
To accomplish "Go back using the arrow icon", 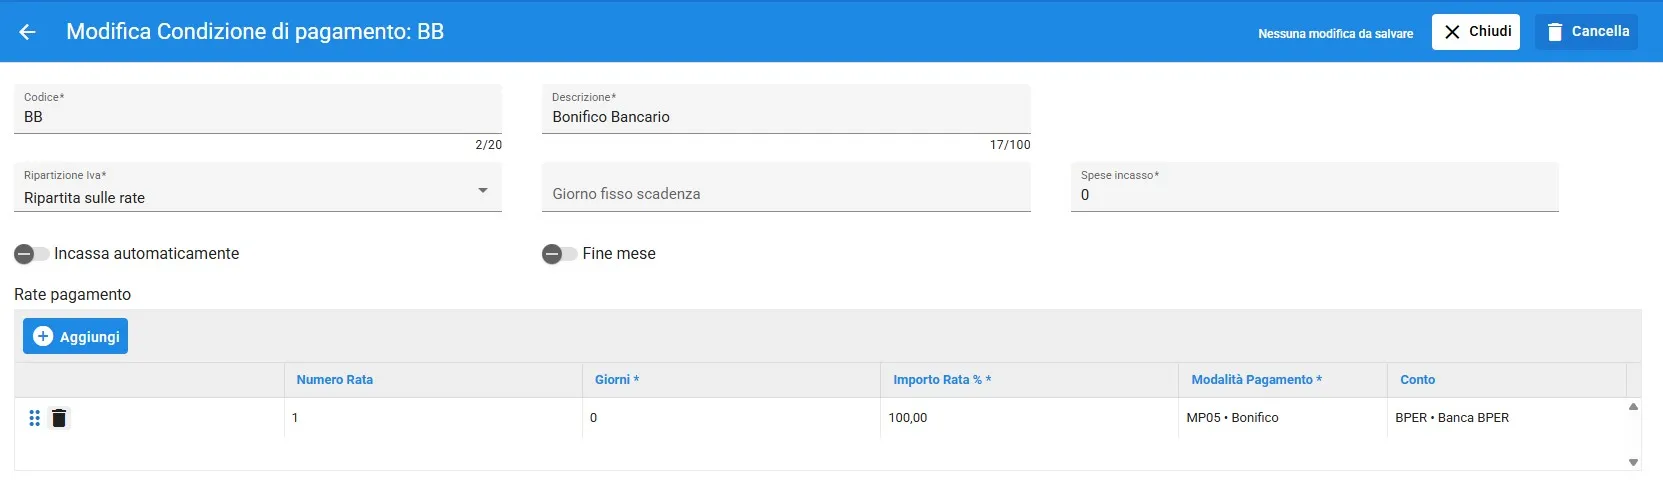I will pyautogui.click(x=27, y=32).
